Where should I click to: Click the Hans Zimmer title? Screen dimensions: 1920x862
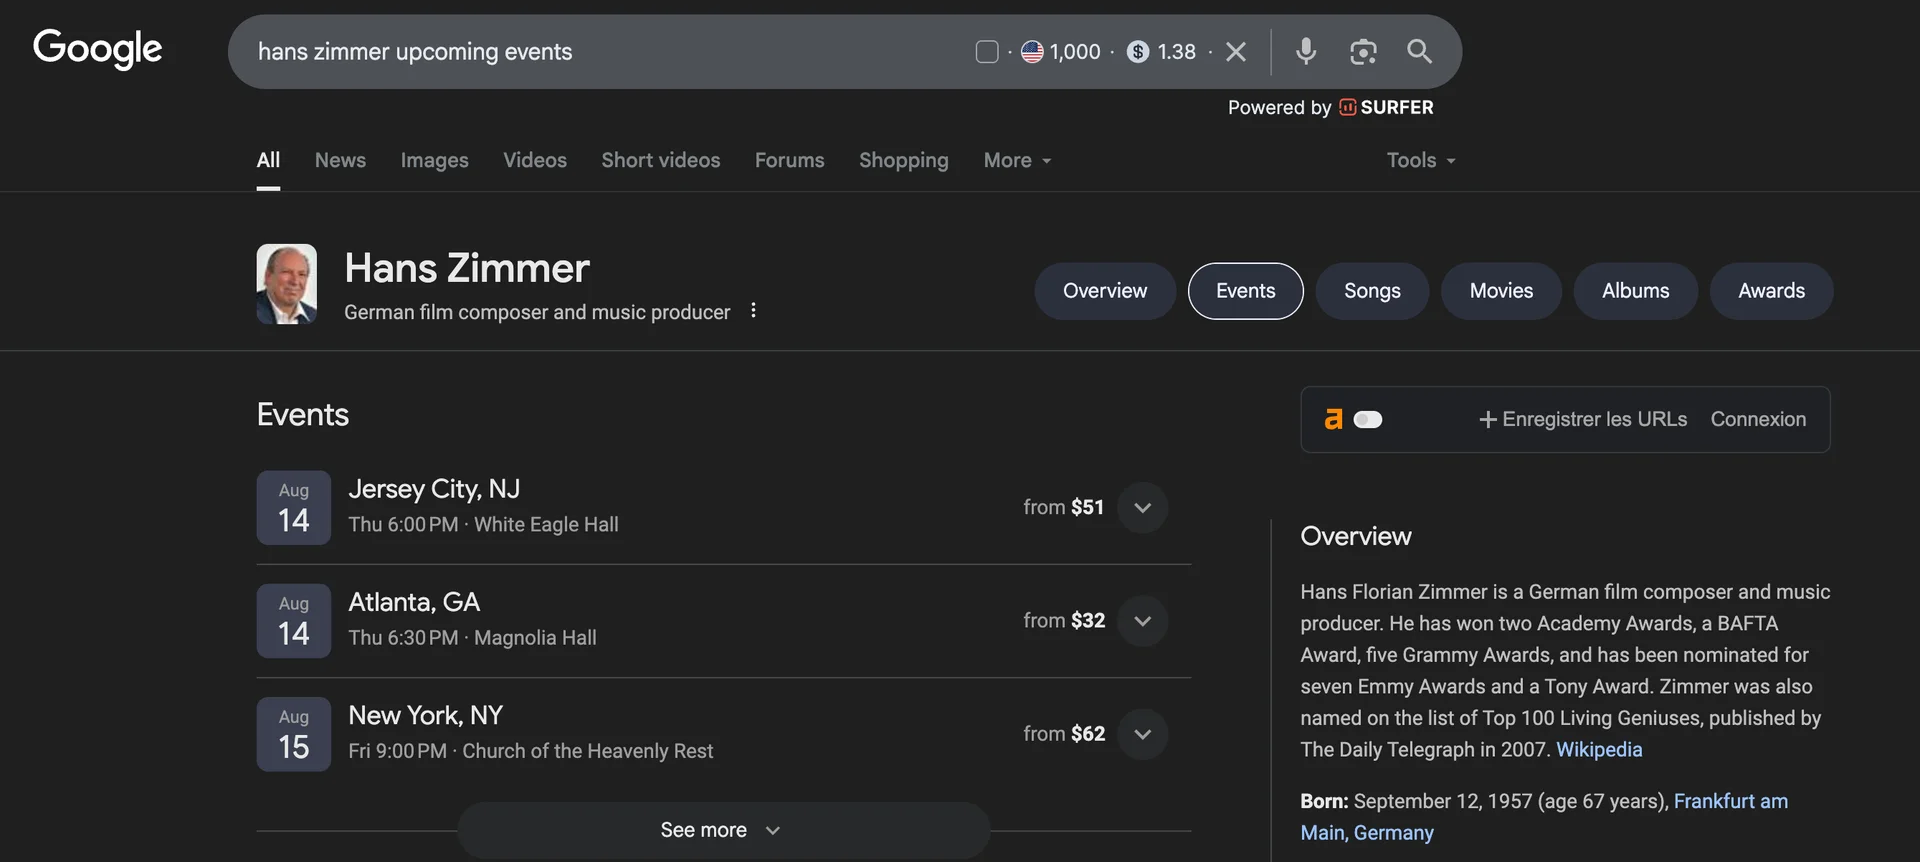pyautogui.click(x=467, y=268)
